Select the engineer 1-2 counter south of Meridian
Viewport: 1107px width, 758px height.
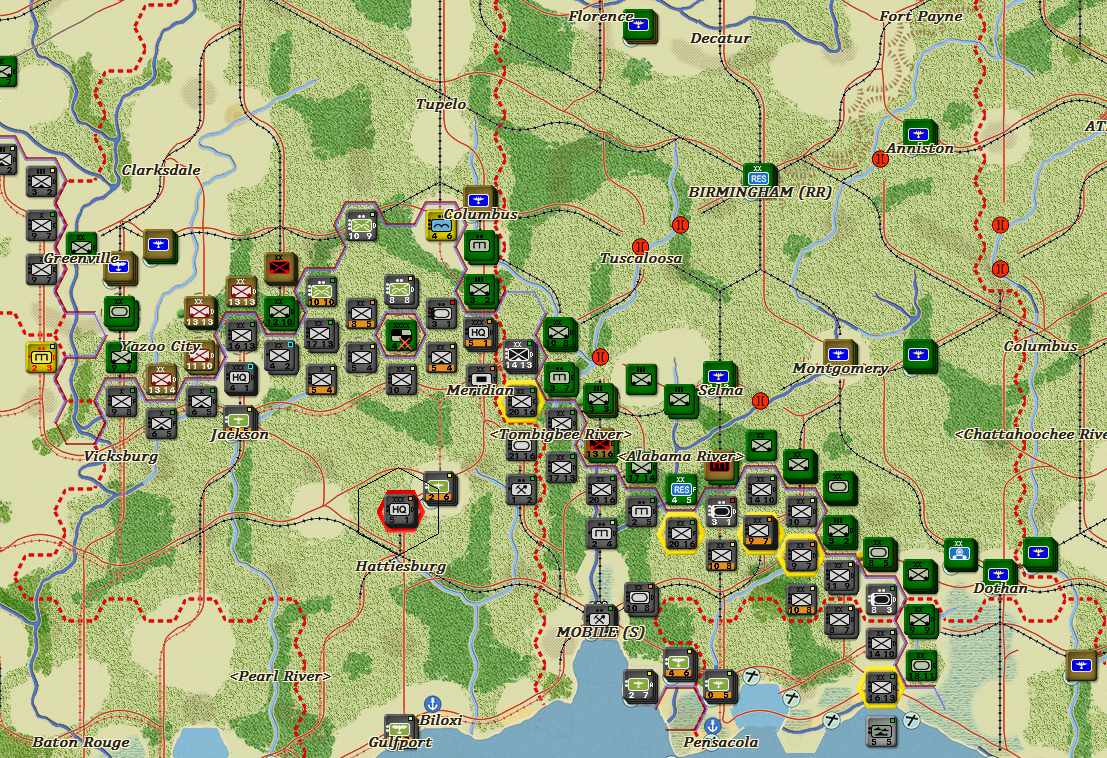click(522, 489)
